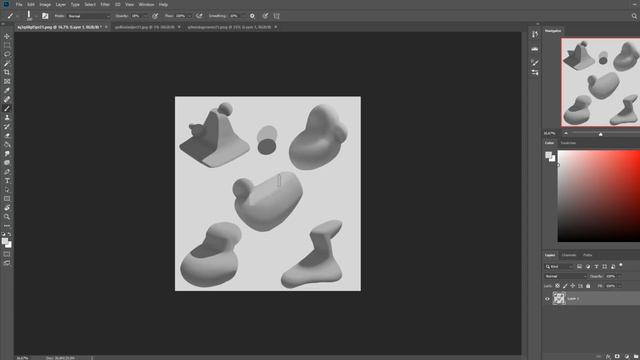Select the Eraser tool
This screenshot has width=640, height=360.
(7, 136)
